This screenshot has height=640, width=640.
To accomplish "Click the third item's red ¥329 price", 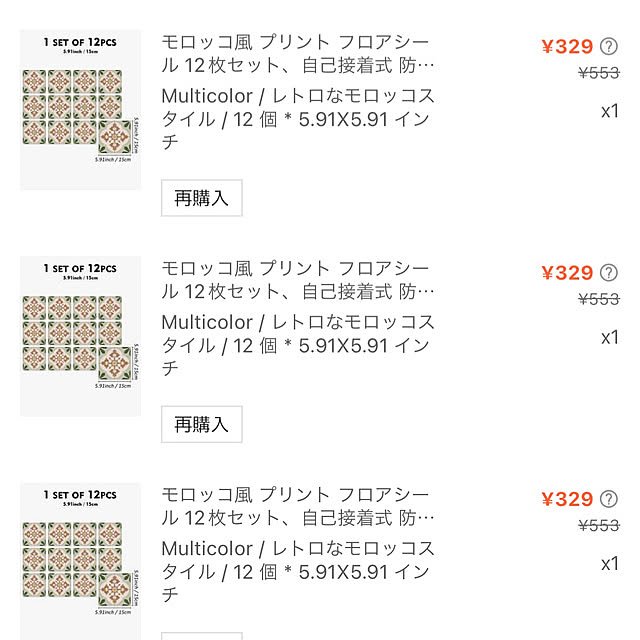I will coord(567,499).
